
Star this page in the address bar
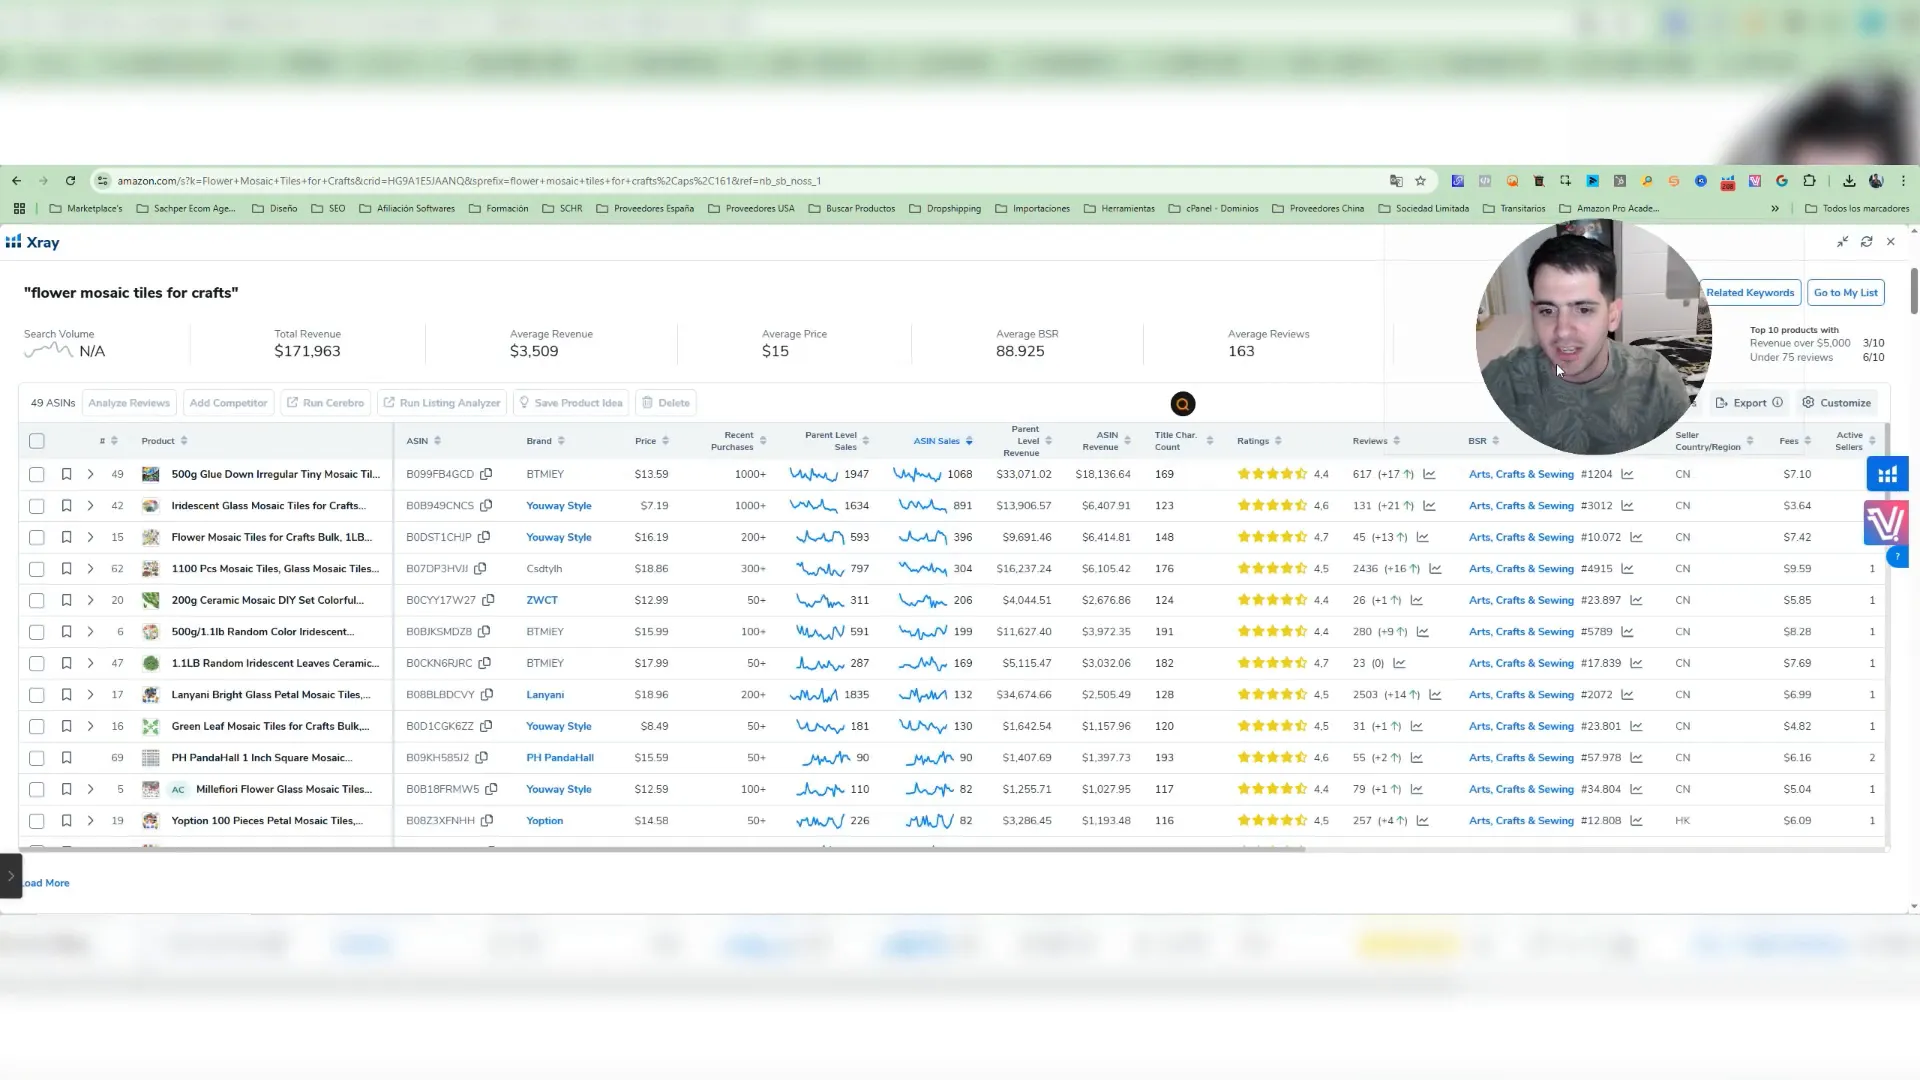(x=1420, y=181)
